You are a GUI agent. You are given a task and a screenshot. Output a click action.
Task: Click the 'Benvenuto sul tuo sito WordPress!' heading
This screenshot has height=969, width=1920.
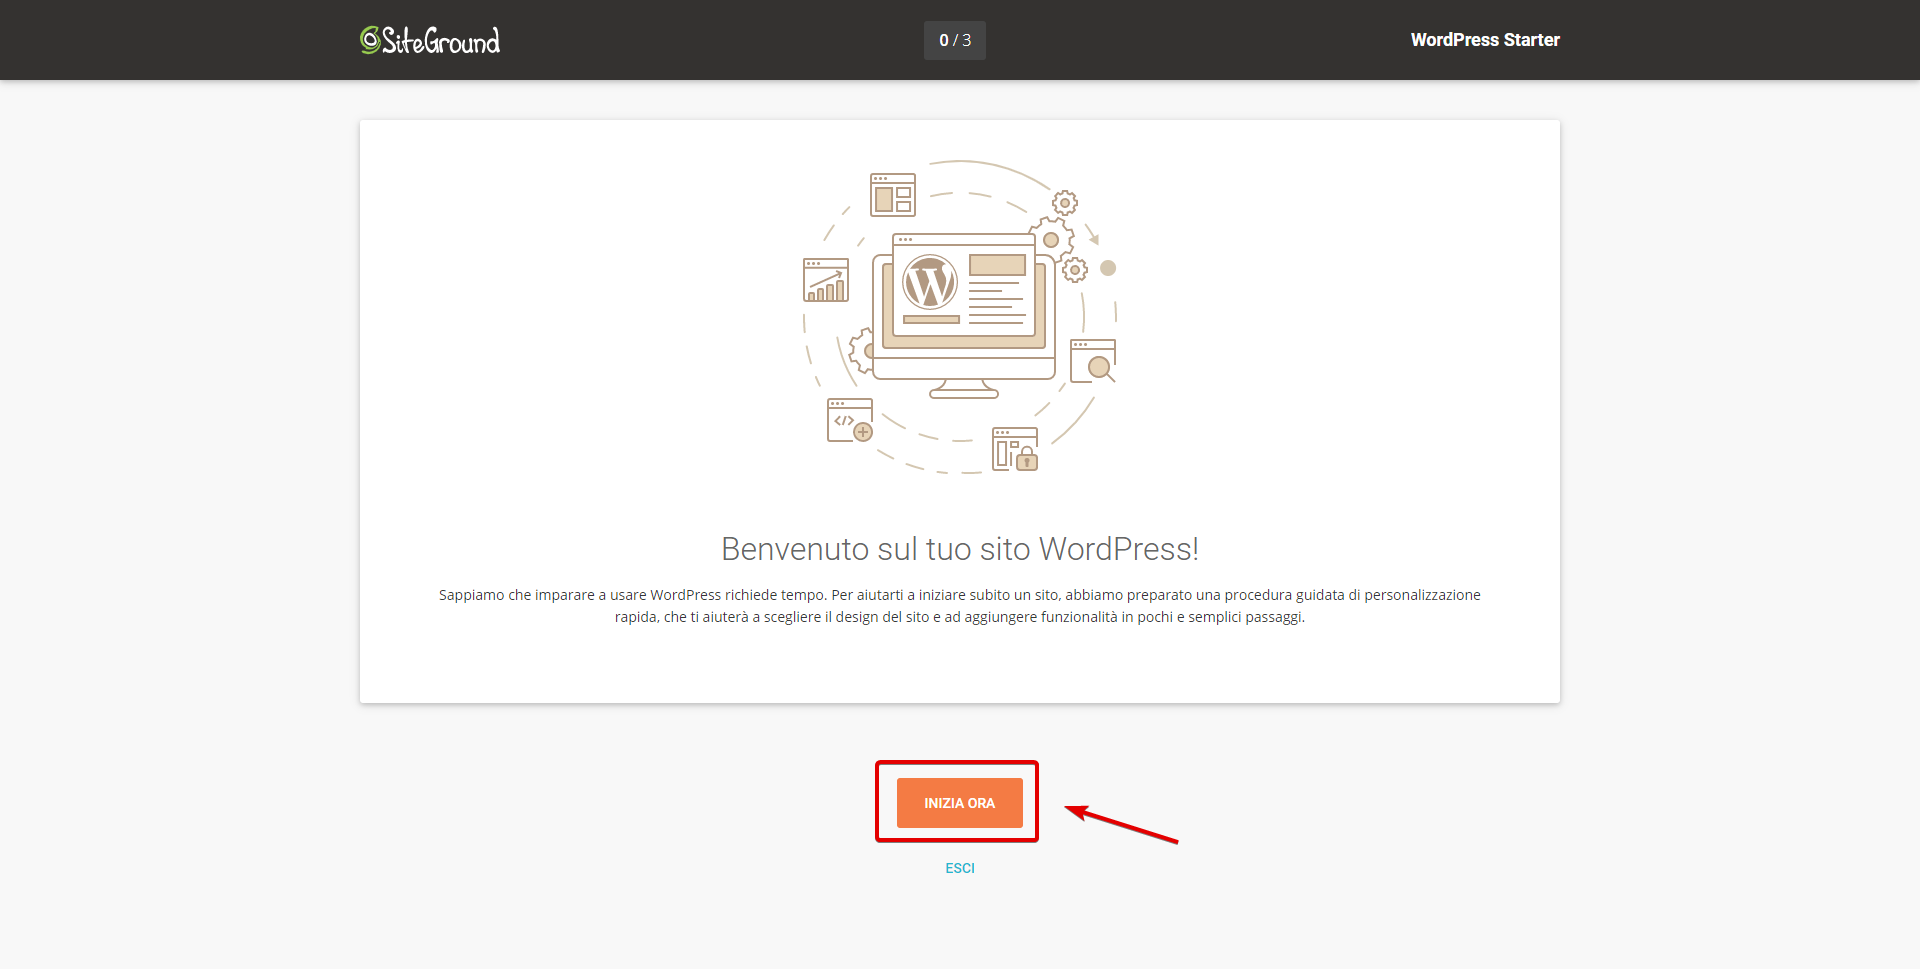pyautogui.click(x=959, y=549)
